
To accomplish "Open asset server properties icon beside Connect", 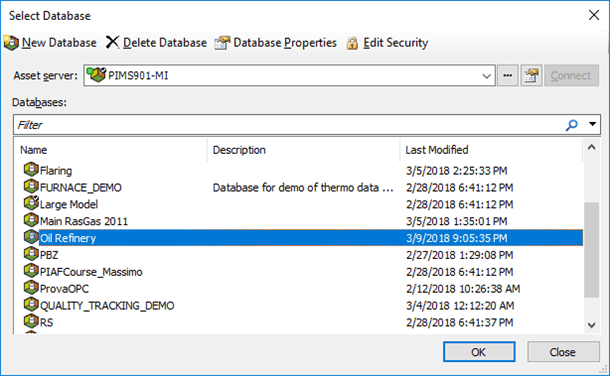I will click(x=531, y=75).
